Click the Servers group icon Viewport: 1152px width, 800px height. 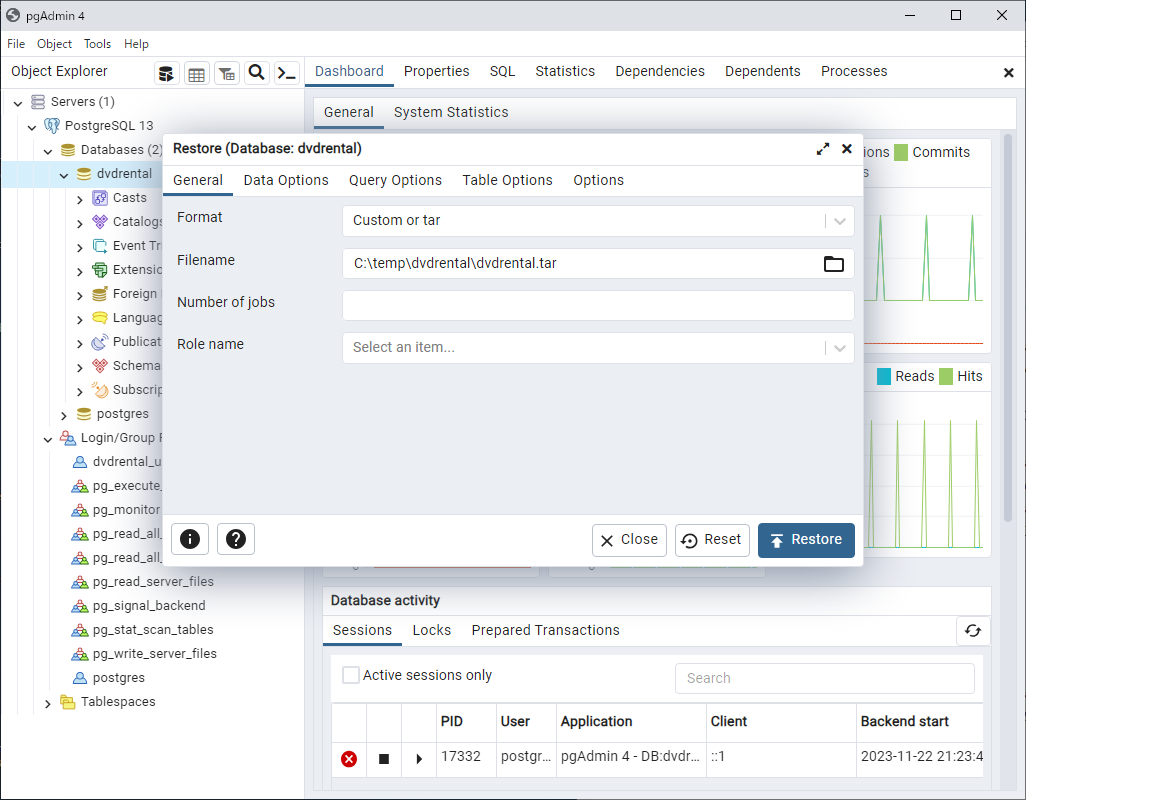[38, 102]
